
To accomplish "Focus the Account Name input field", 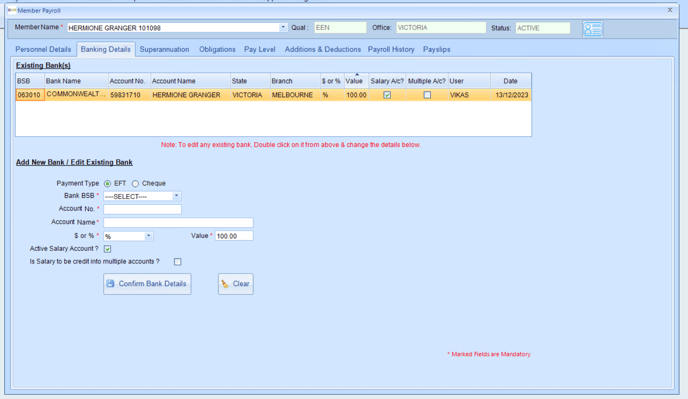I will pyautogui.click(x=178, y=223).
